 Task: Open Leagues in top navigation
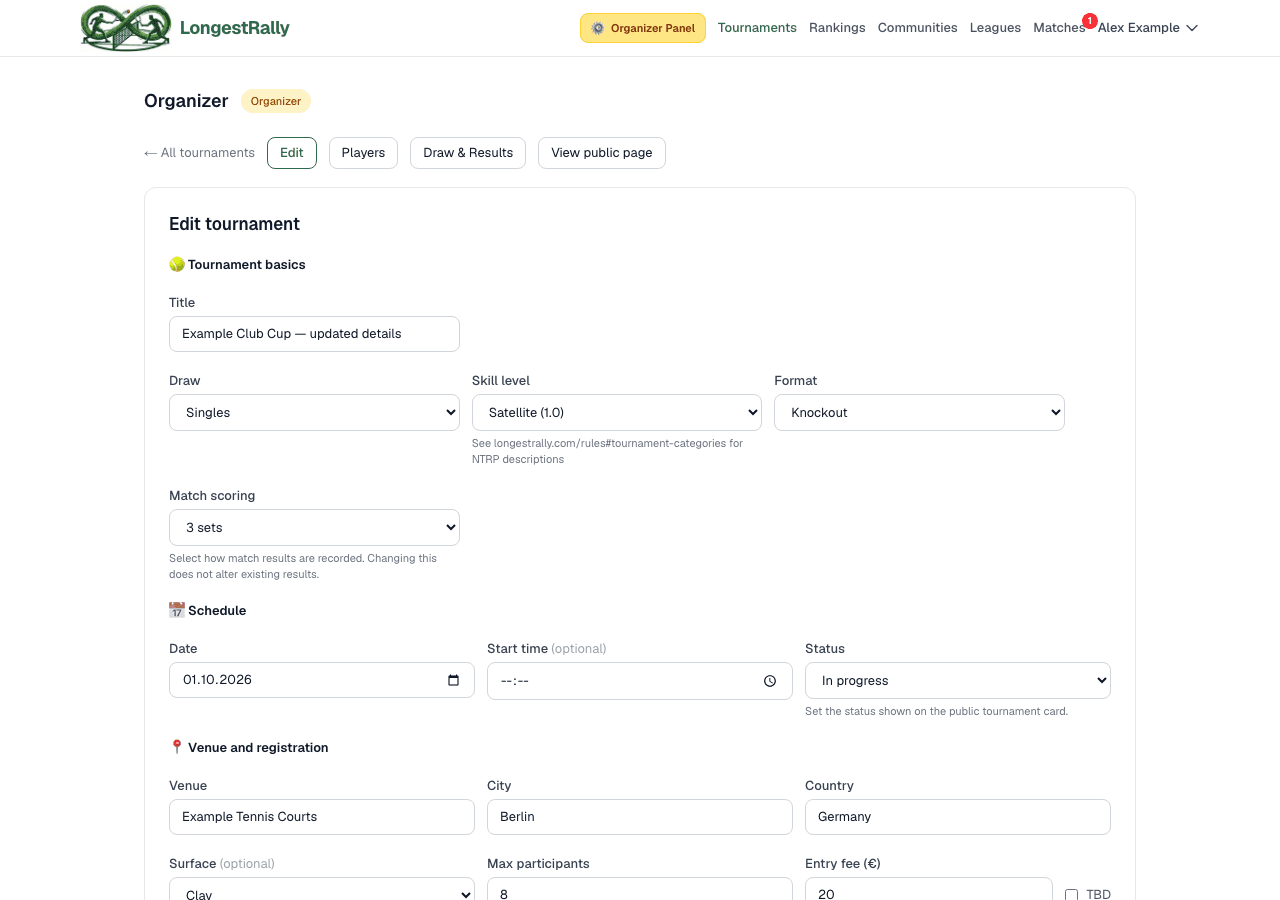(995, 28)
